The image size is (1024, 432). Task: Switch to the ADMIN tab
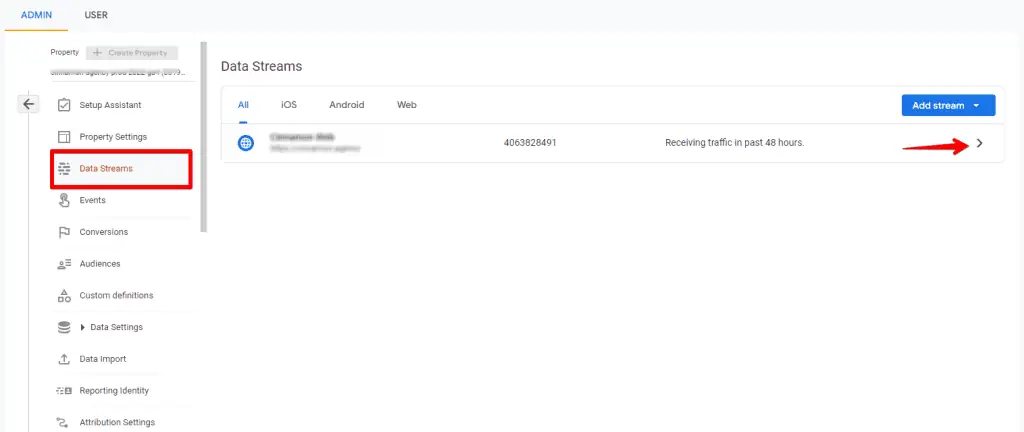point(37,15)
